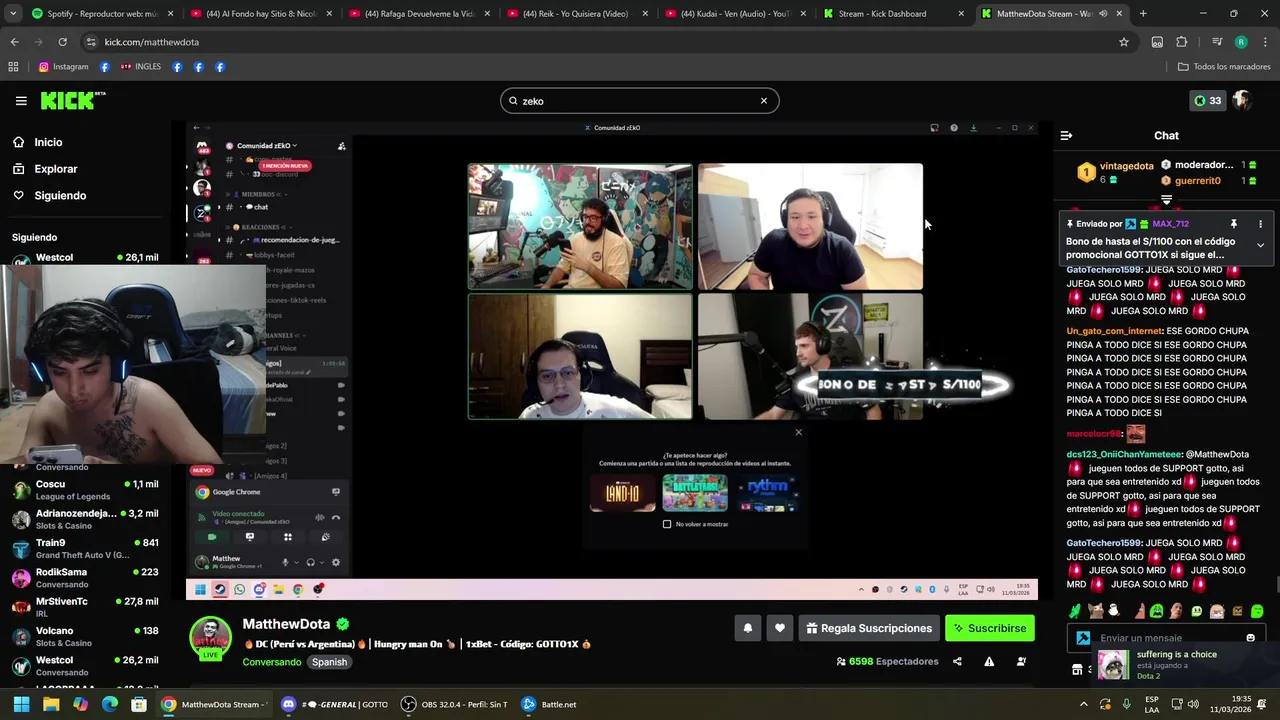Viewport: 1280px width, 720px height.
Task: Clear the zeko search text
Action: click(x=763, y=101)
